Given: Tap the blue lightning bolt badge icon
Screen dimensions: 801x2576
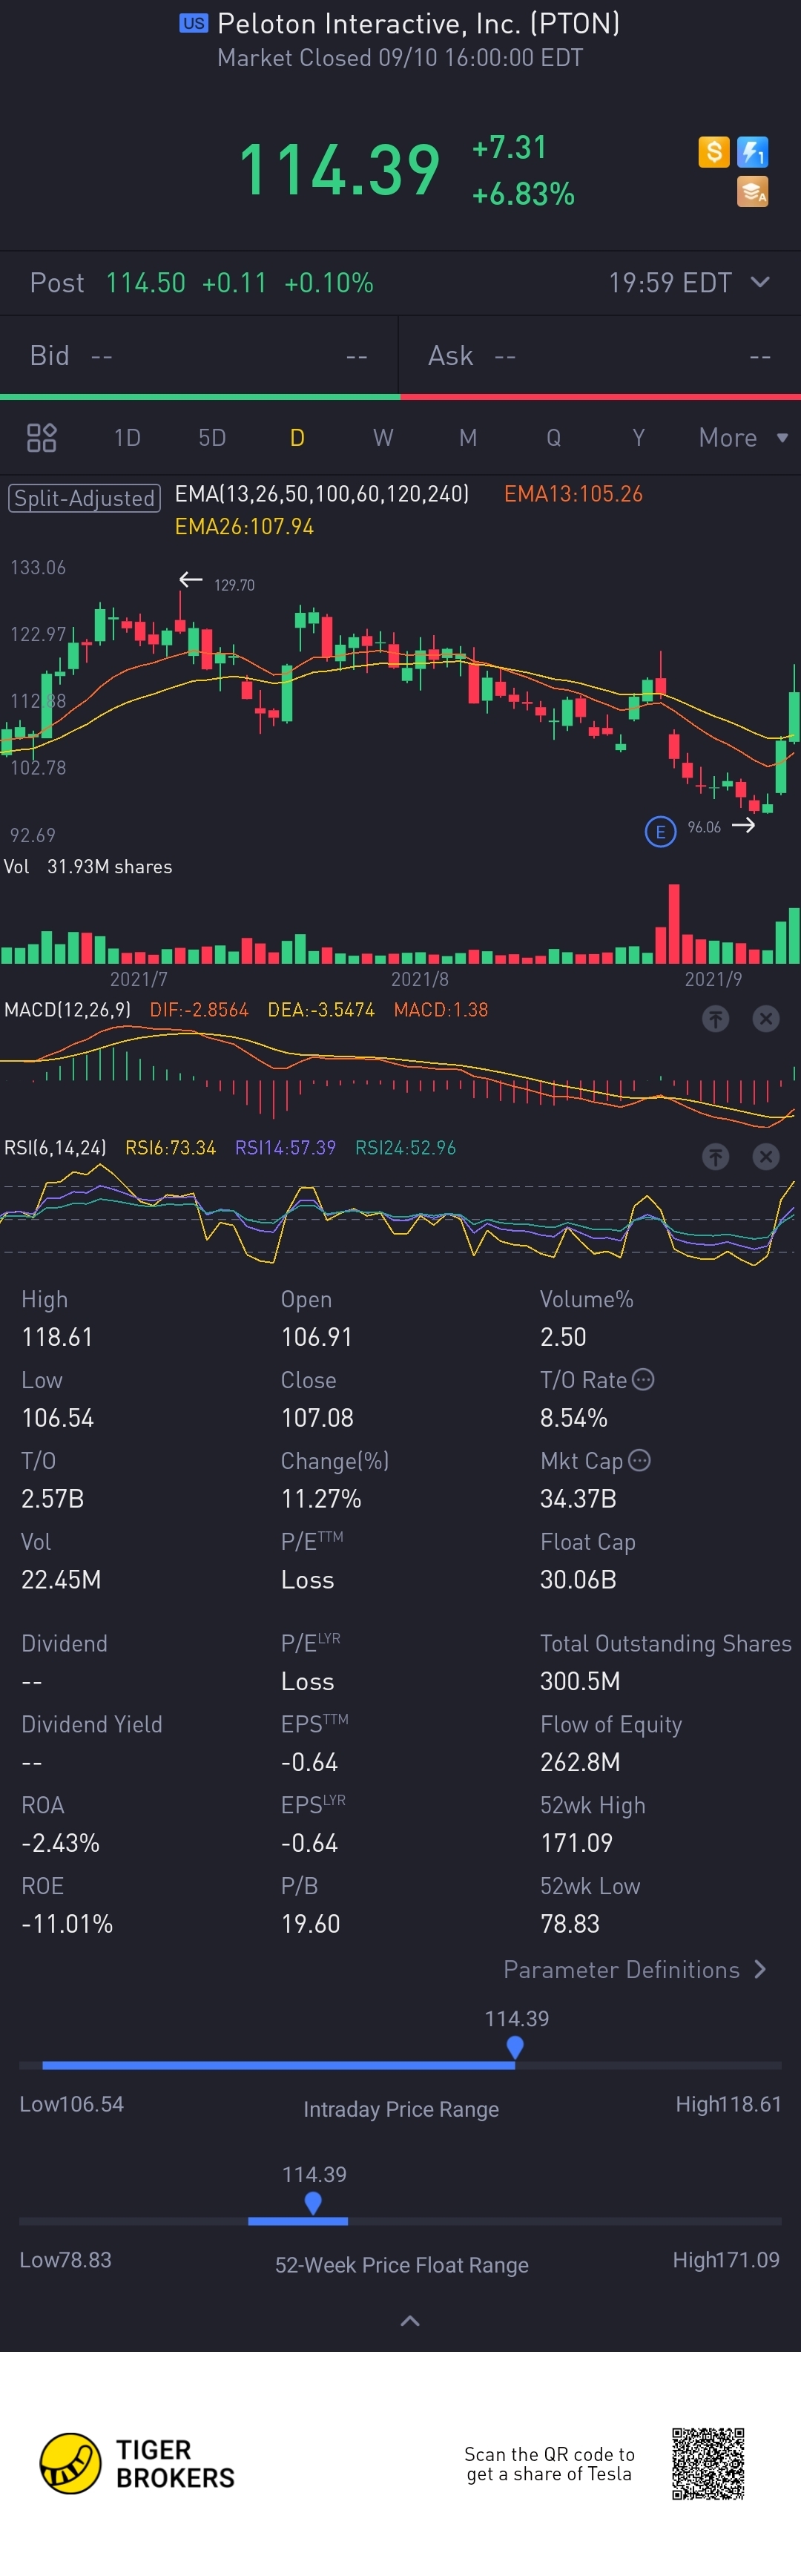Looking at the screenshot, I should point(752,152).
